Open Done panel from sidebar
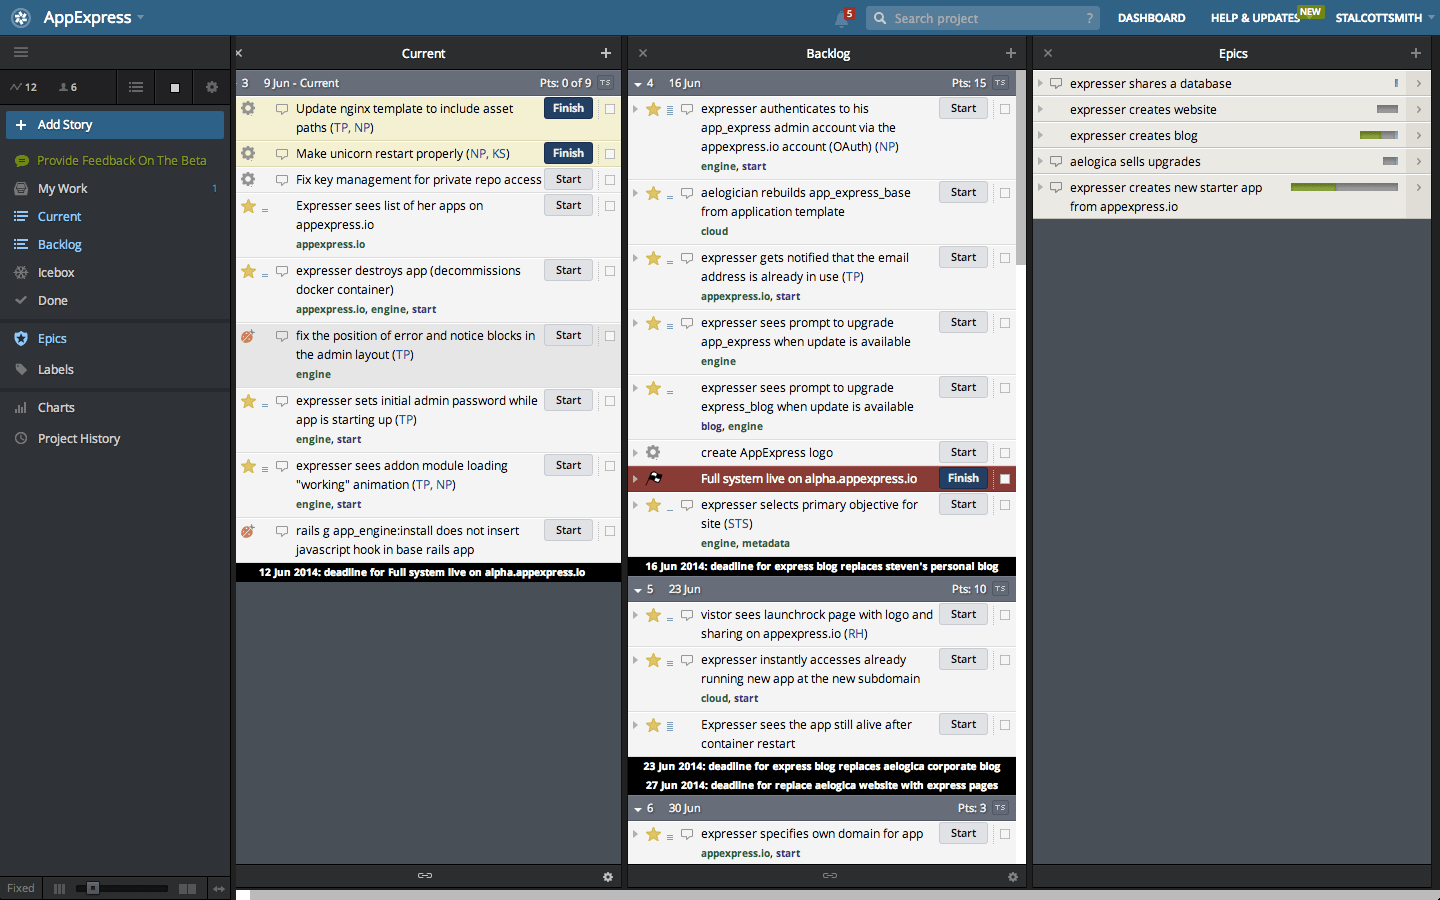Viewport: 1440px width, 900px height. (53, 301)
